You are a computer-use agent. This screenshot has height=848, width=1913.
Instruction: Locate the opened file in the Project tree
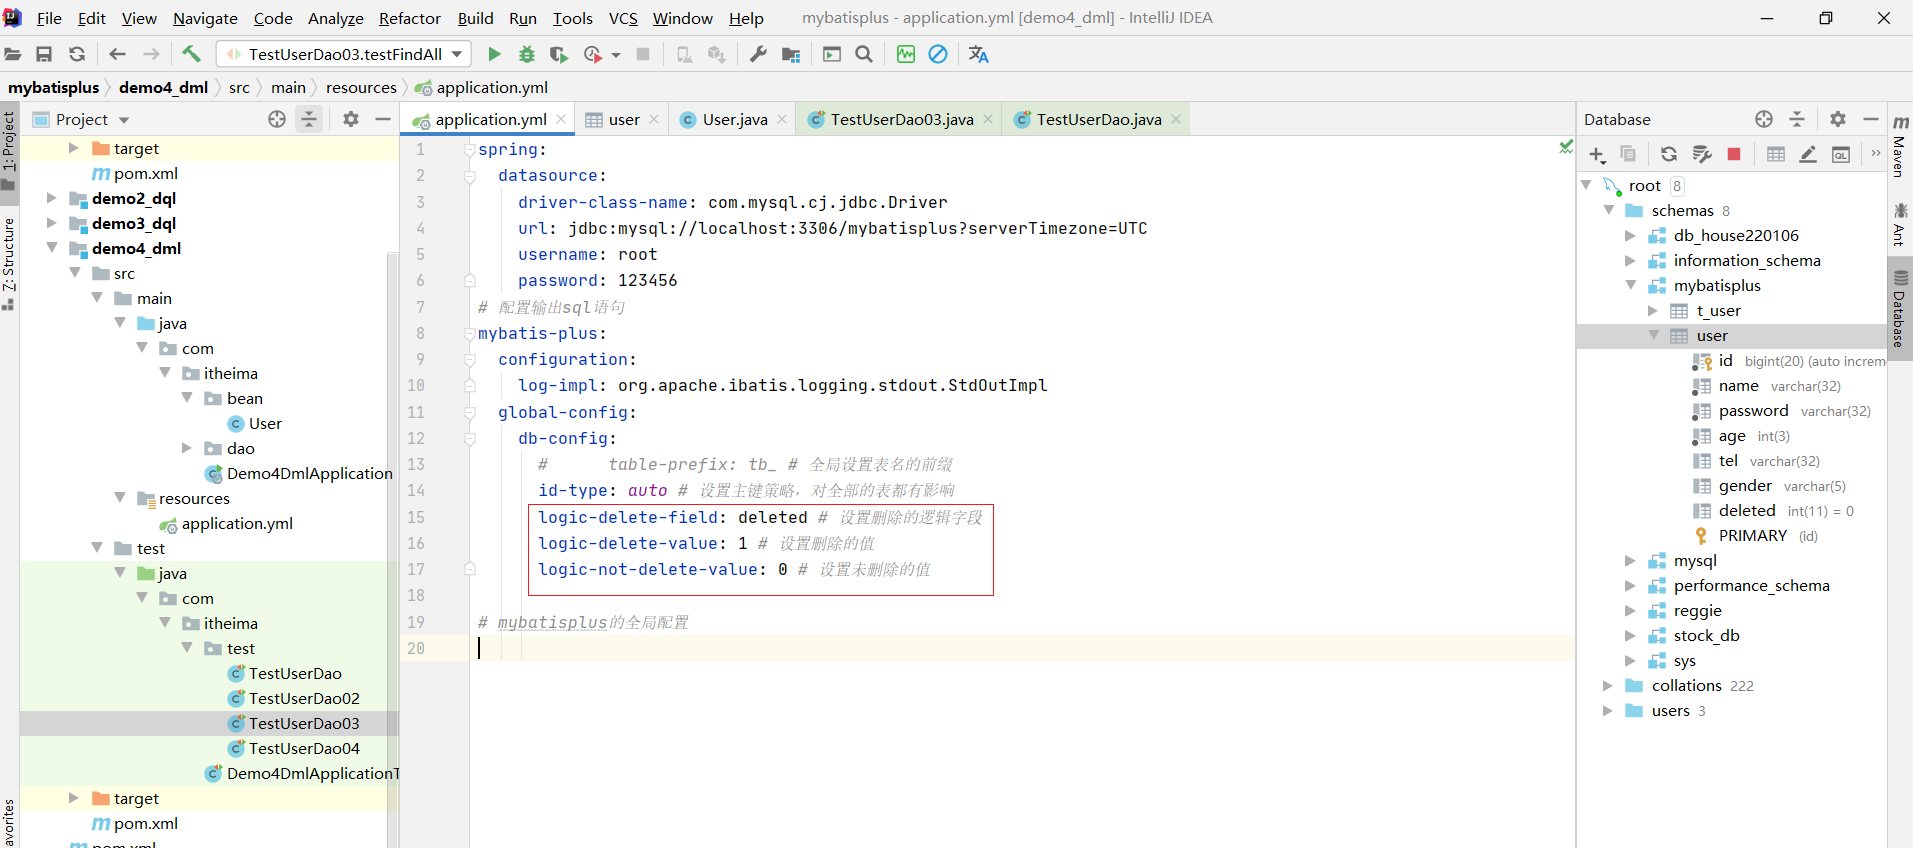277,119
